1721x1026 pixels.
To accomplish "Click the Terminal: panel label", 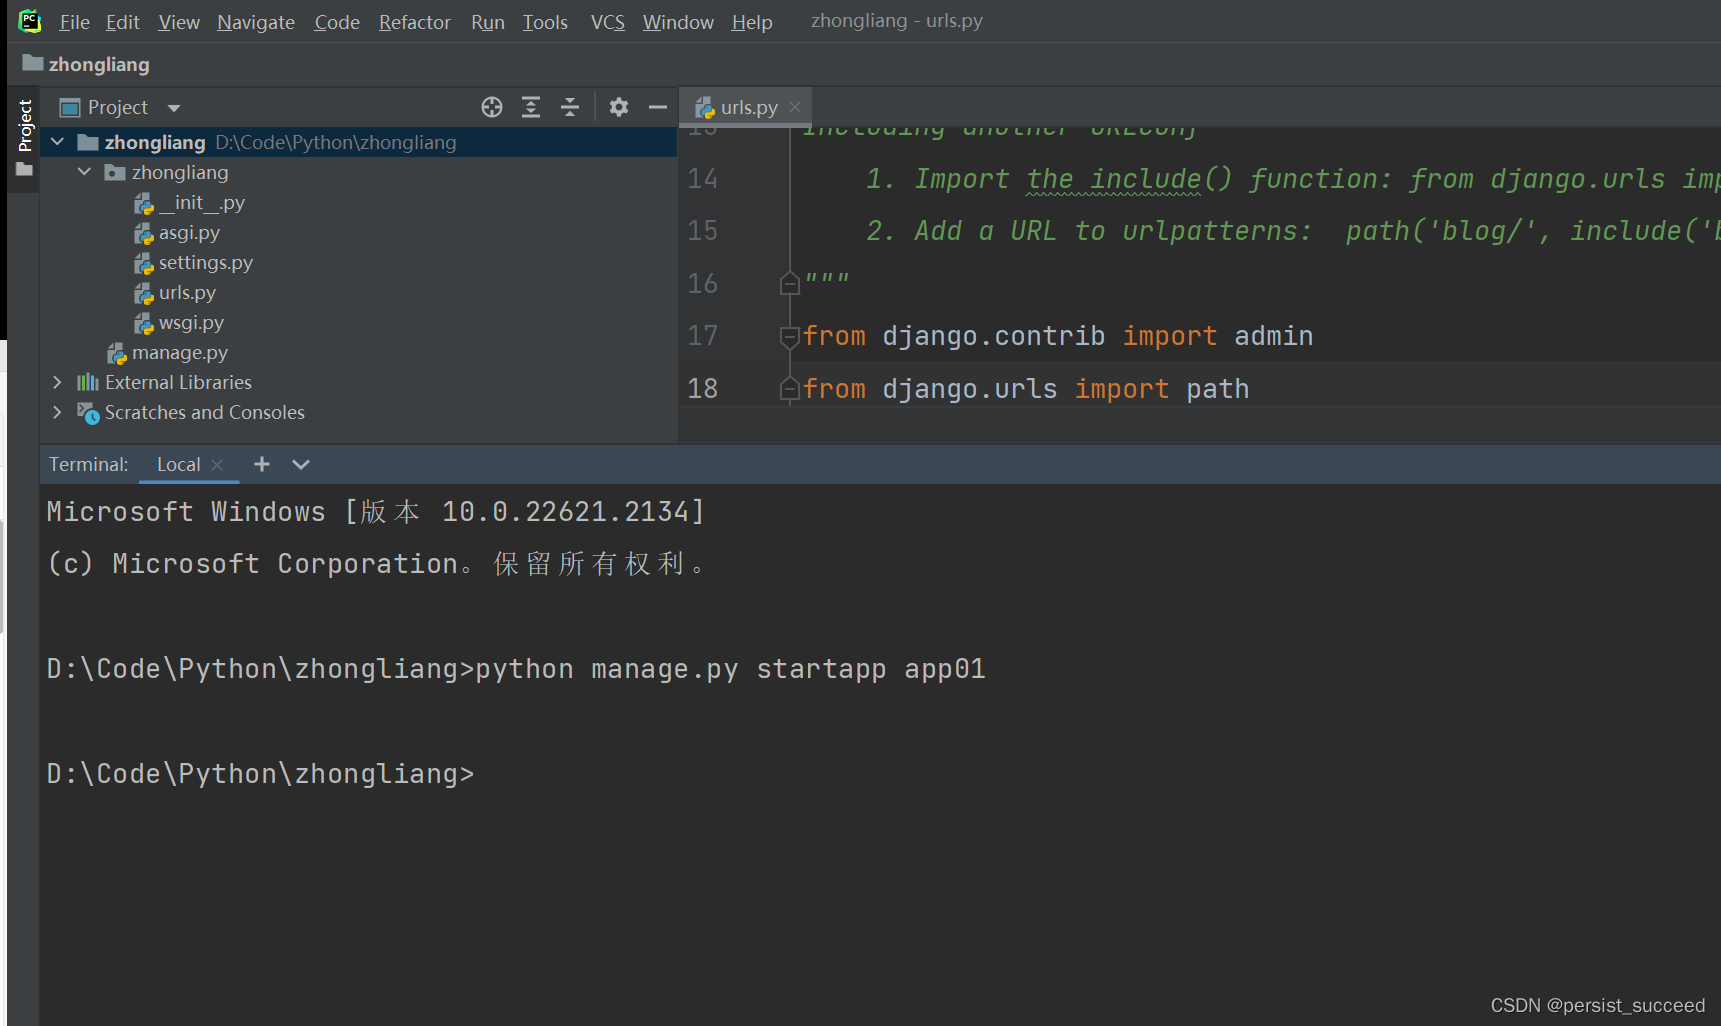I will pos(89,464).
